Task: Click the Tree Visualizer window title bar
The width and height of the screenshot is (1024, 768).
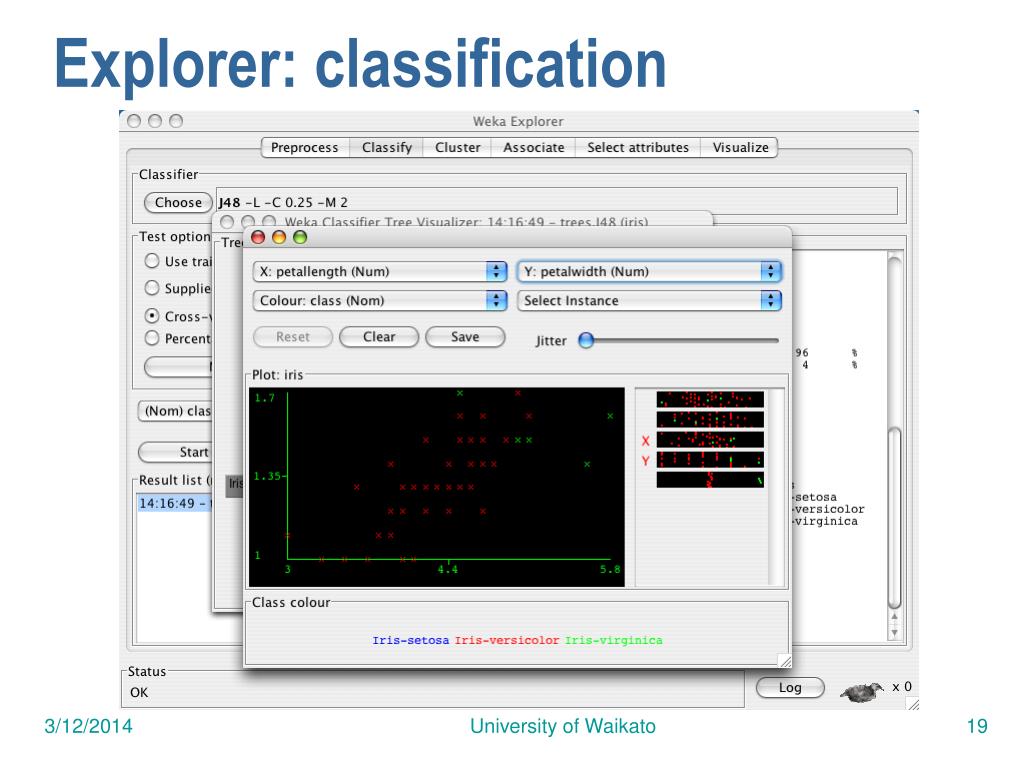Action: [x=462, y=221]
